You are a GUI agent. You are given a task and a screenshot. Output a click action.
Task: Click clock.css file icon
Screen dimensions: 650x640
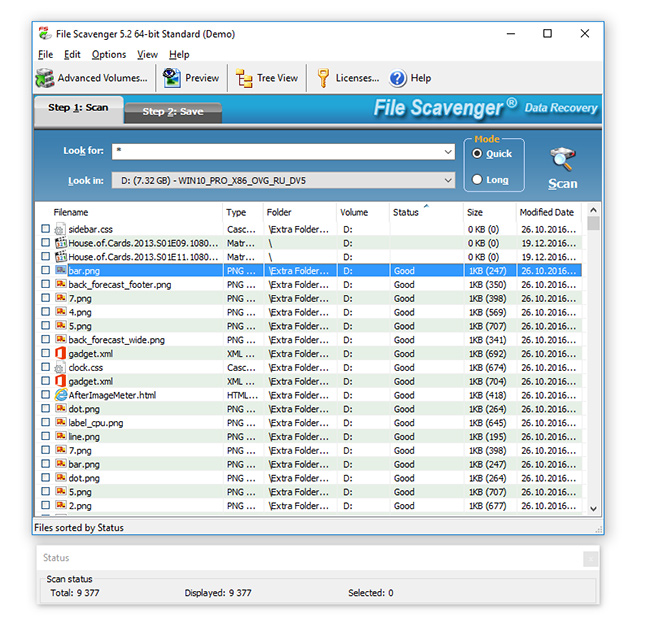pos(61,367)
